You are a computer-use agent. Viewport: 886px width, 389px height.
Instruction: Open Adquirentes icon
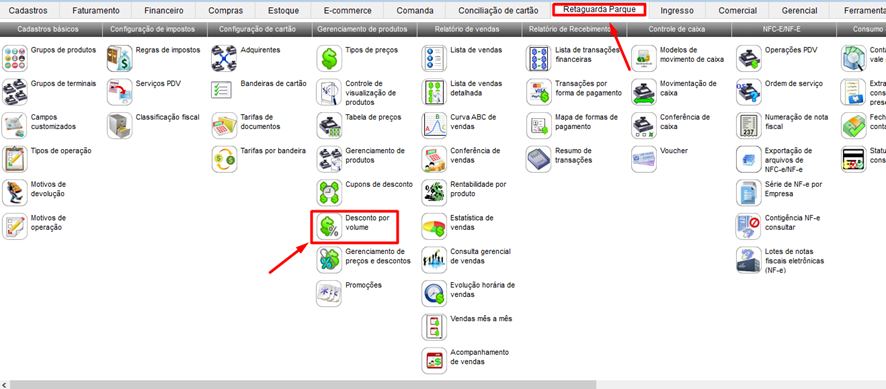[224, 59]
